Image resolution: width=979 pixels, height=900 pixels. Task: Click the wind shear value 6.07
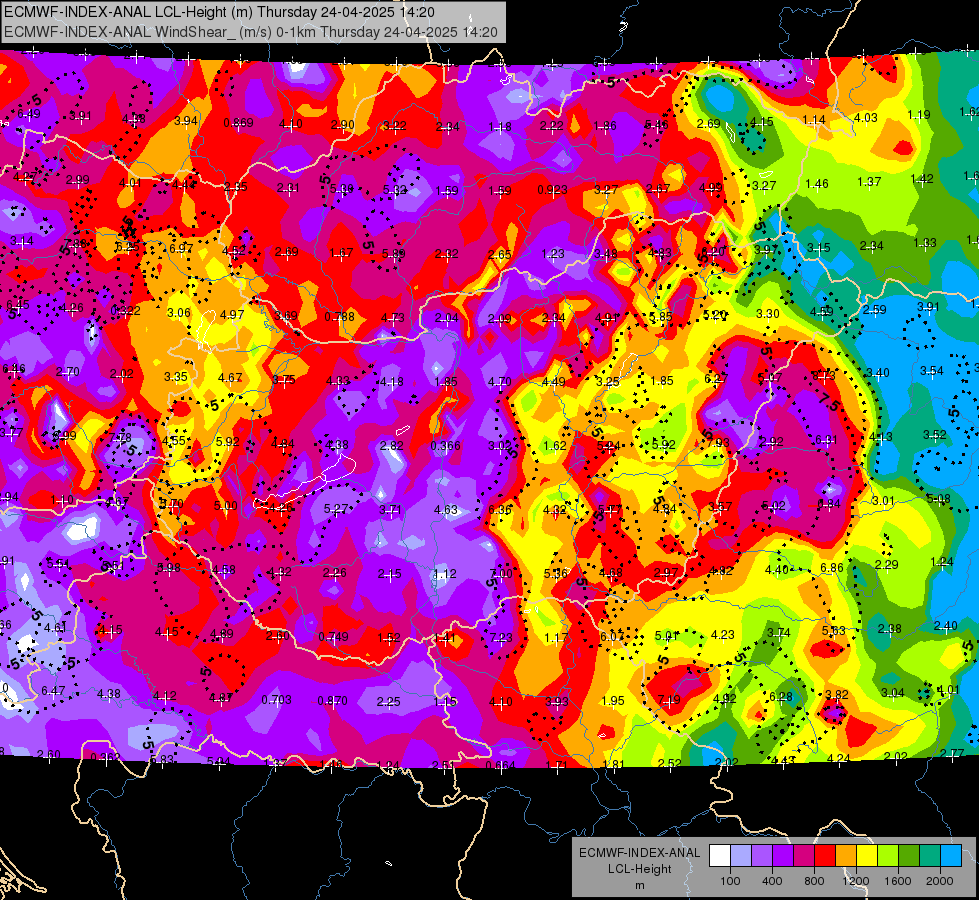coord(611,636)
